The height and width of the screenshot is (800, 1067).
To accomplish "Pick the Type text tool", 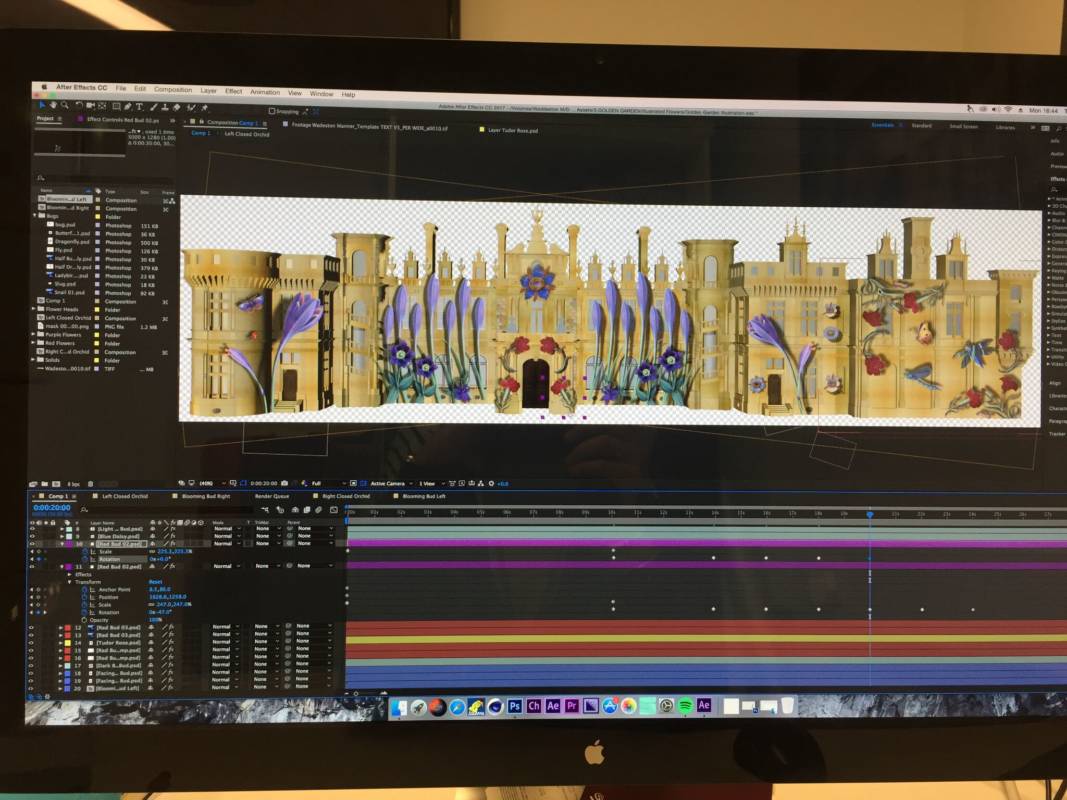I will click(x=139, y=106).
